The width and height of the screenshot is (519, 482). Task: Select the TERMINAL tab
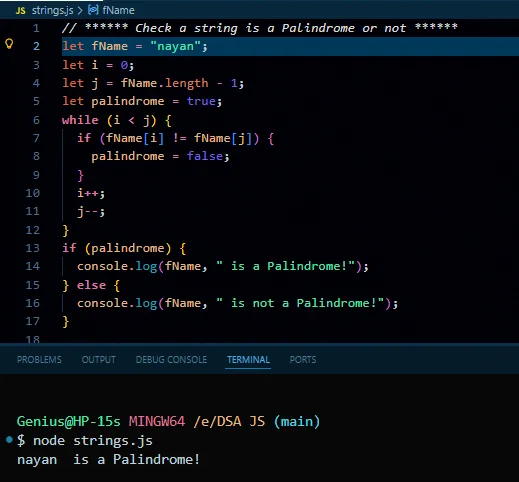pos(248,360)
